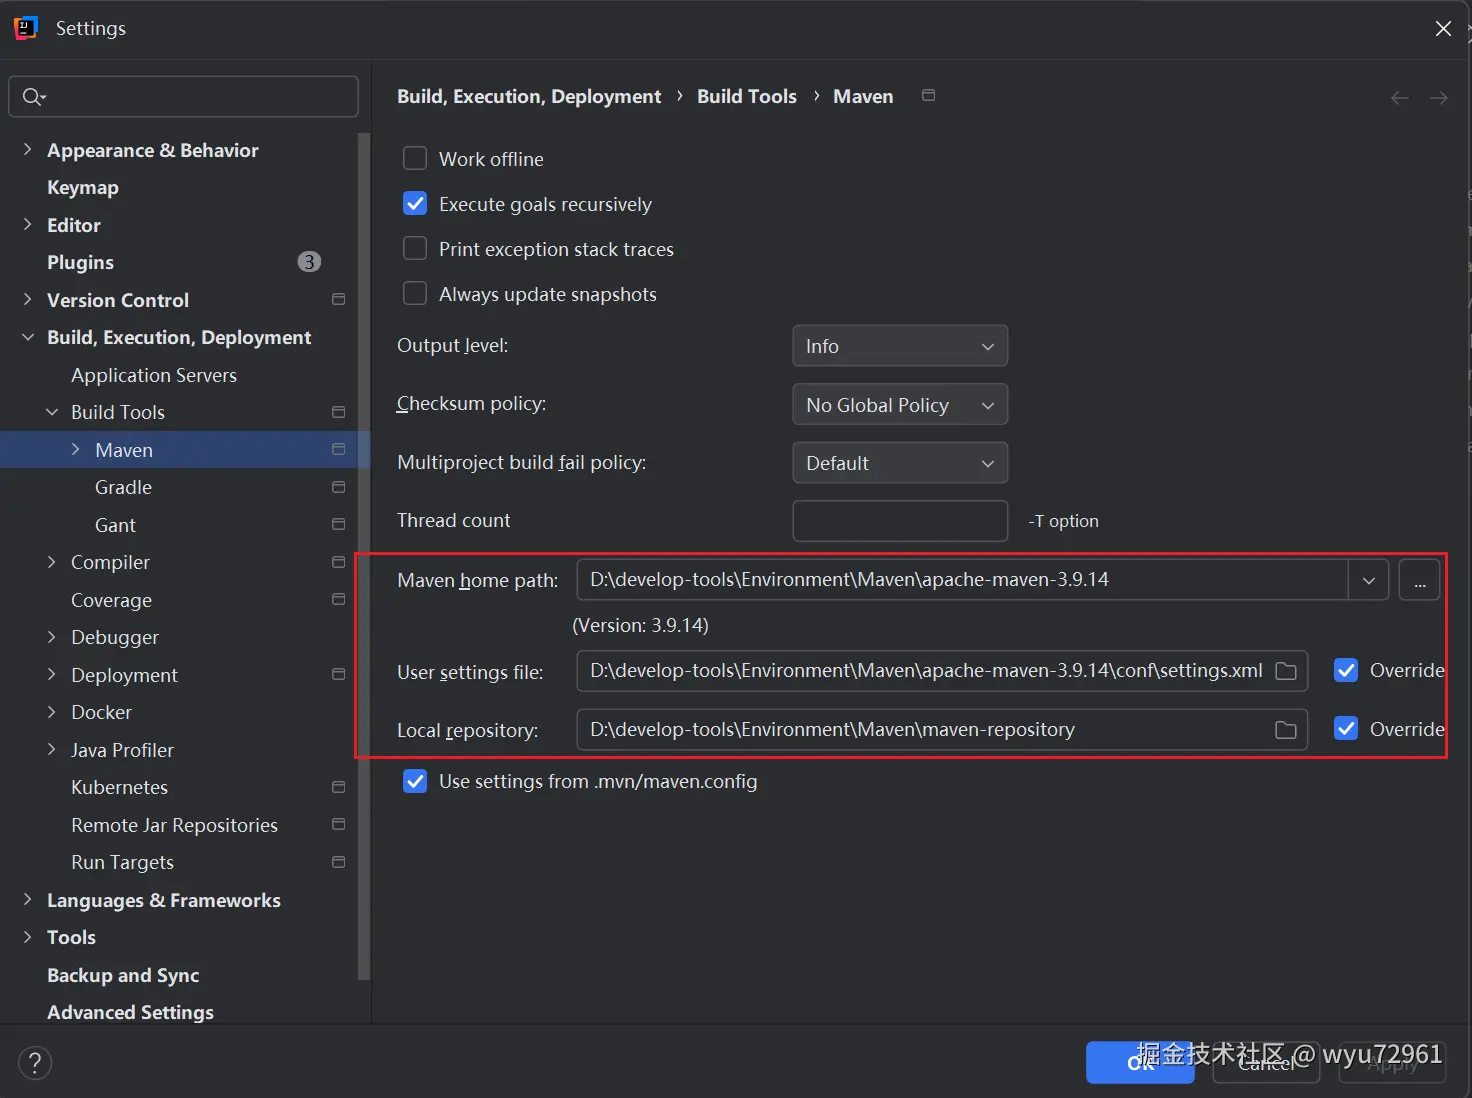Click the Local repository path field
Screen dimensions: 1472x1098
(942, 730)
